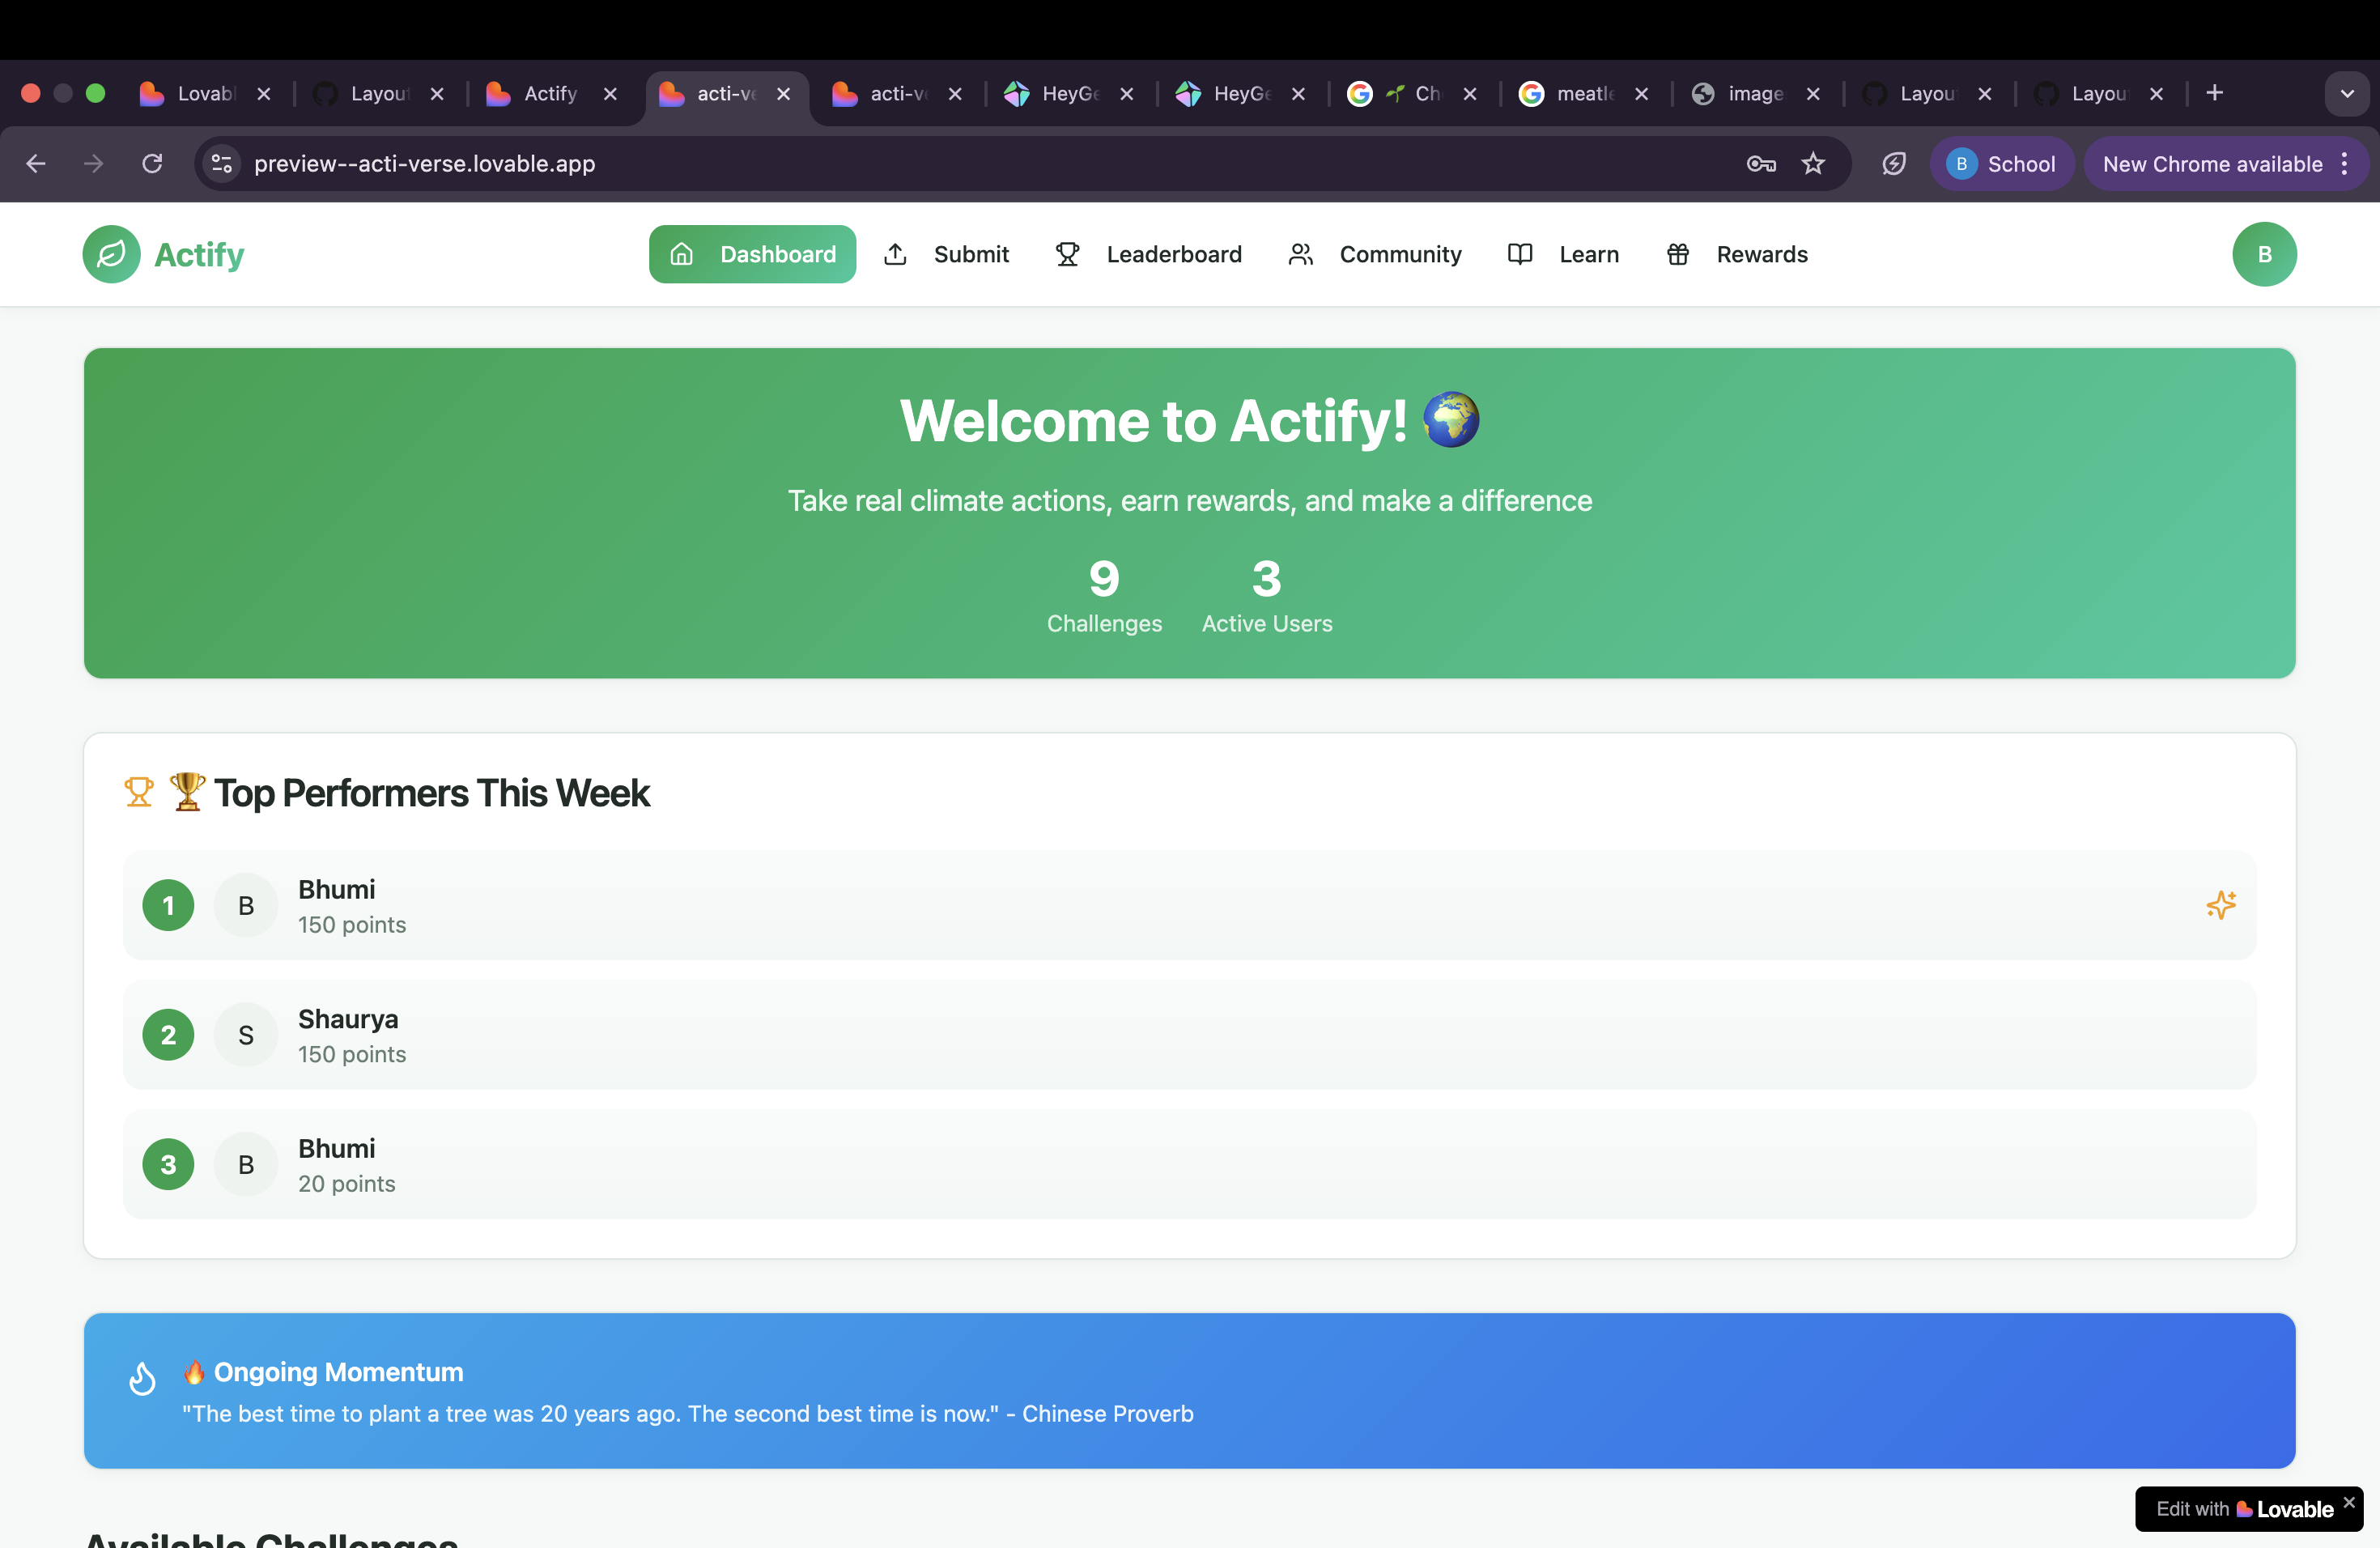This screenshot has height=1548, width=2380.
Task: Open the saved passwords key icon
Action: [1761, 164]
